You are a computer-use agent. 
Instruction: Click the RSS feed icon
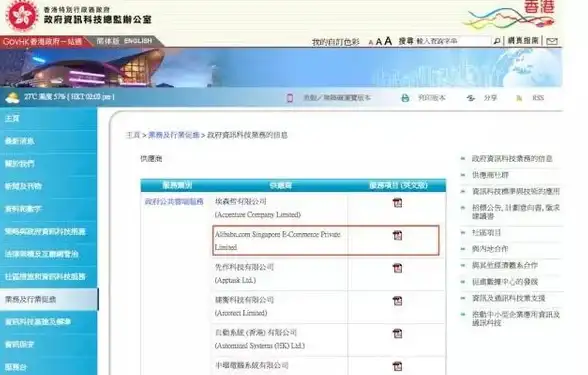click(519, 98)
